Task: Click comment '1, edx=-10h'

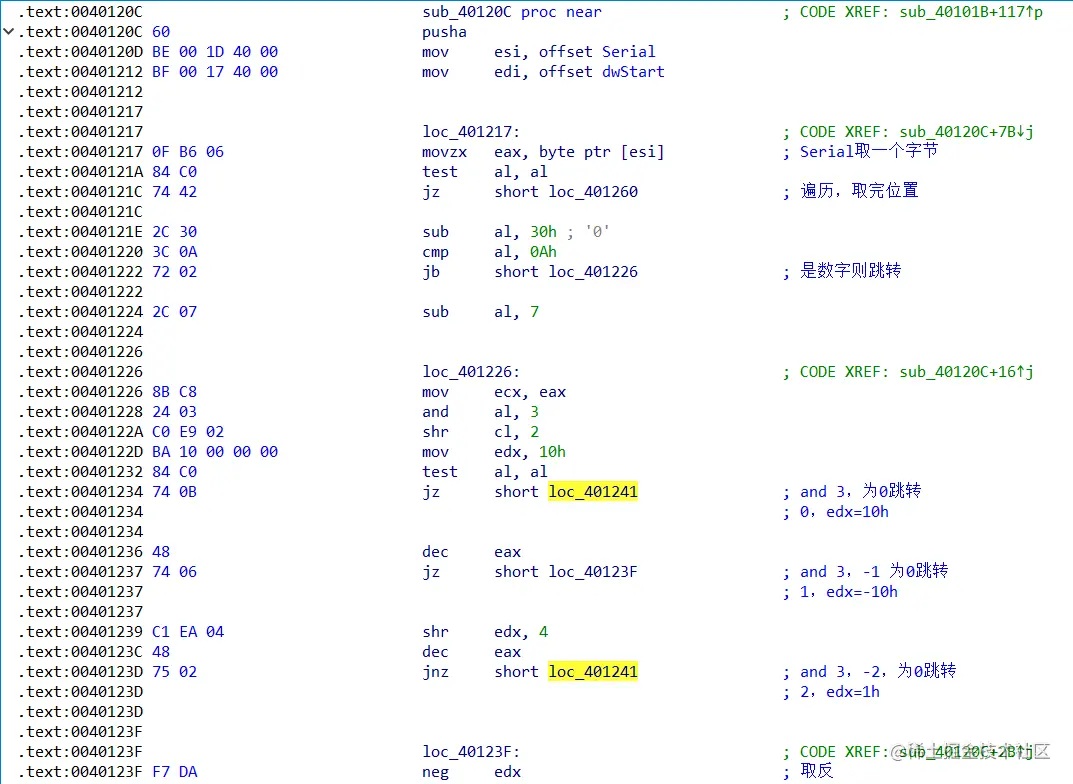Action: click(x=849, y=591)
